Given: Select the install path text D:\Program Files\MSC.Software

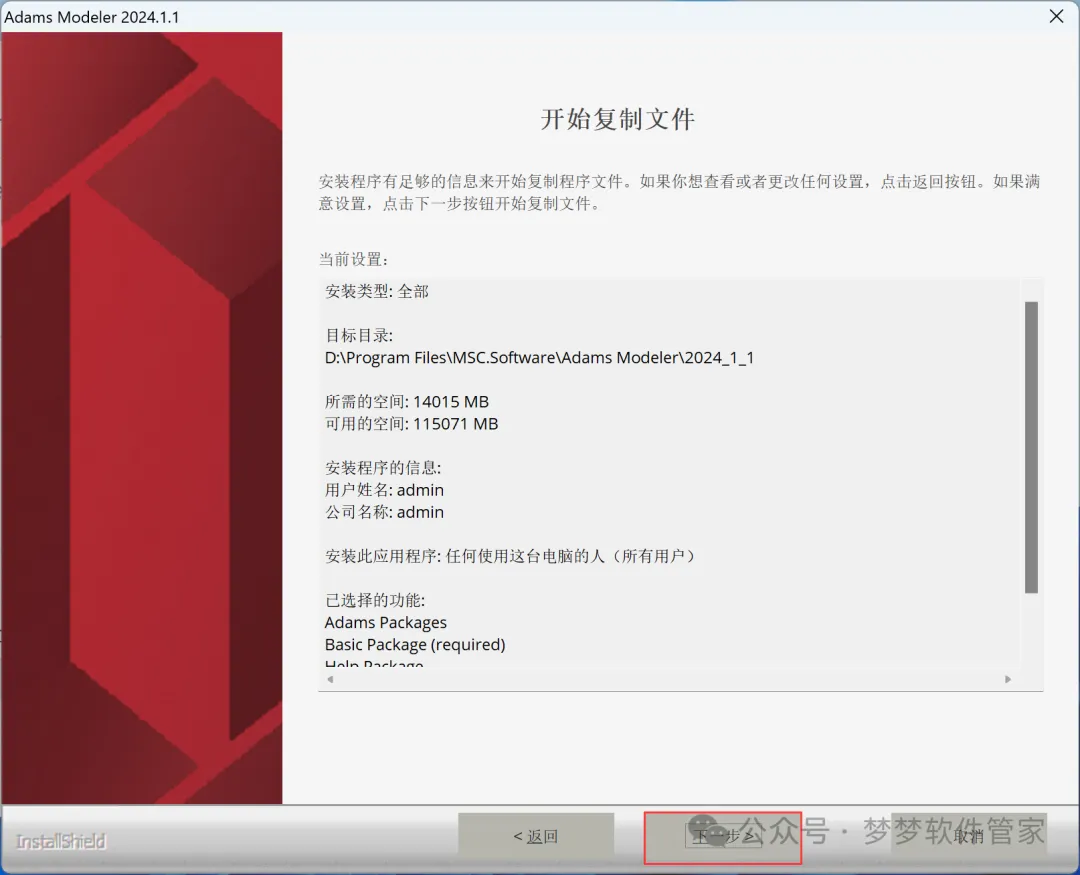Looking at the screenshot, I should click(539, 358).
